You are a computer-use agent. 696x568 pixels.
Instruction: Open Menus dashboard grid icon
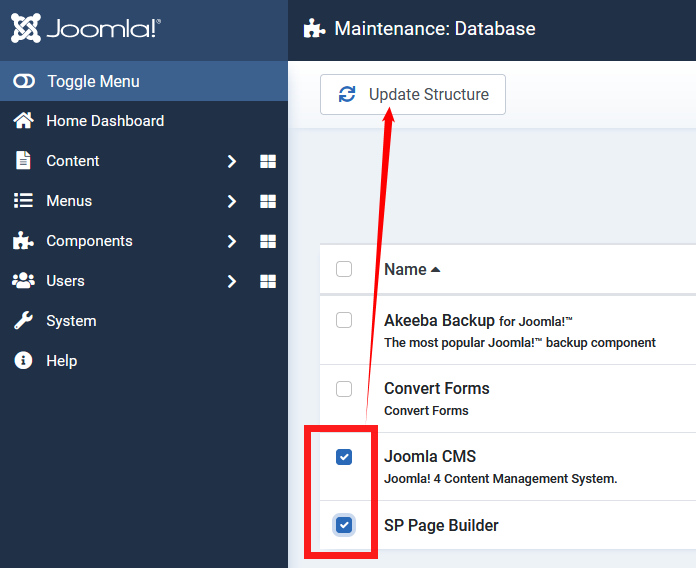(x=267, y=201)
